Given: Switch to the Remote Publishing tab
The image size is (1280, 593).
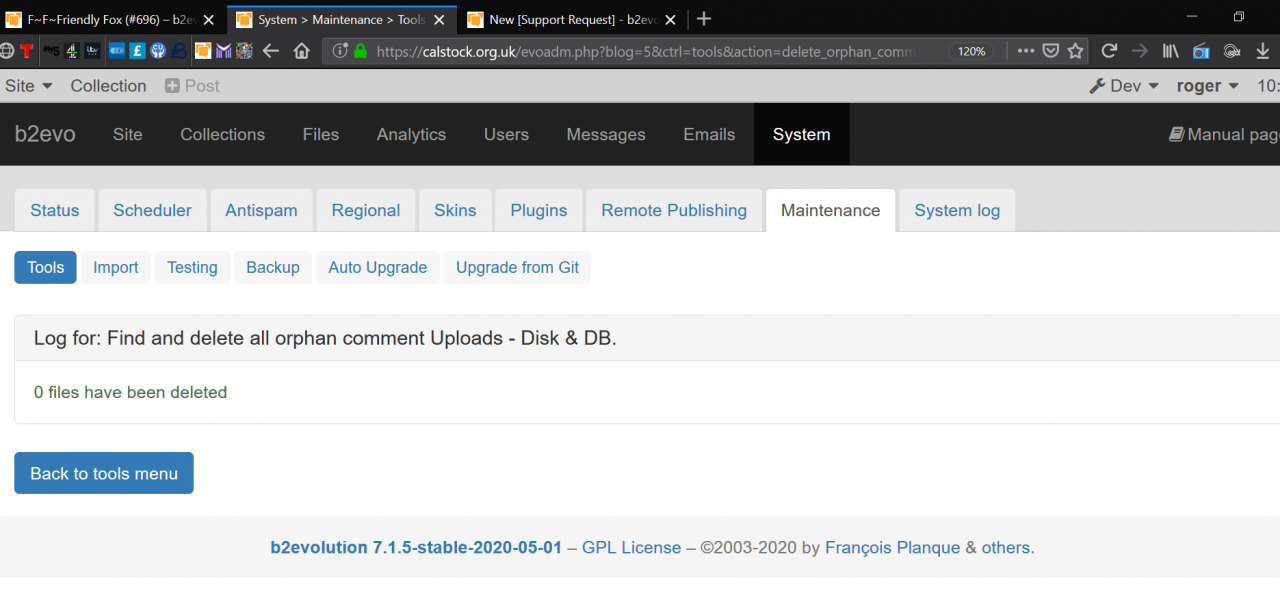Looking at the screenshot, I should pos(674,210).
